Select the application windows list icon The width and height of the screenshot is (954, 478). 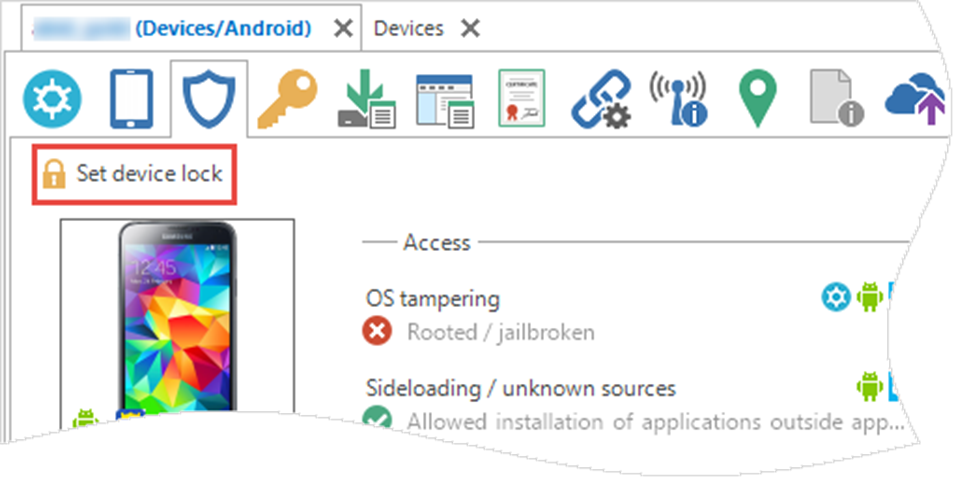click(444, 100)
